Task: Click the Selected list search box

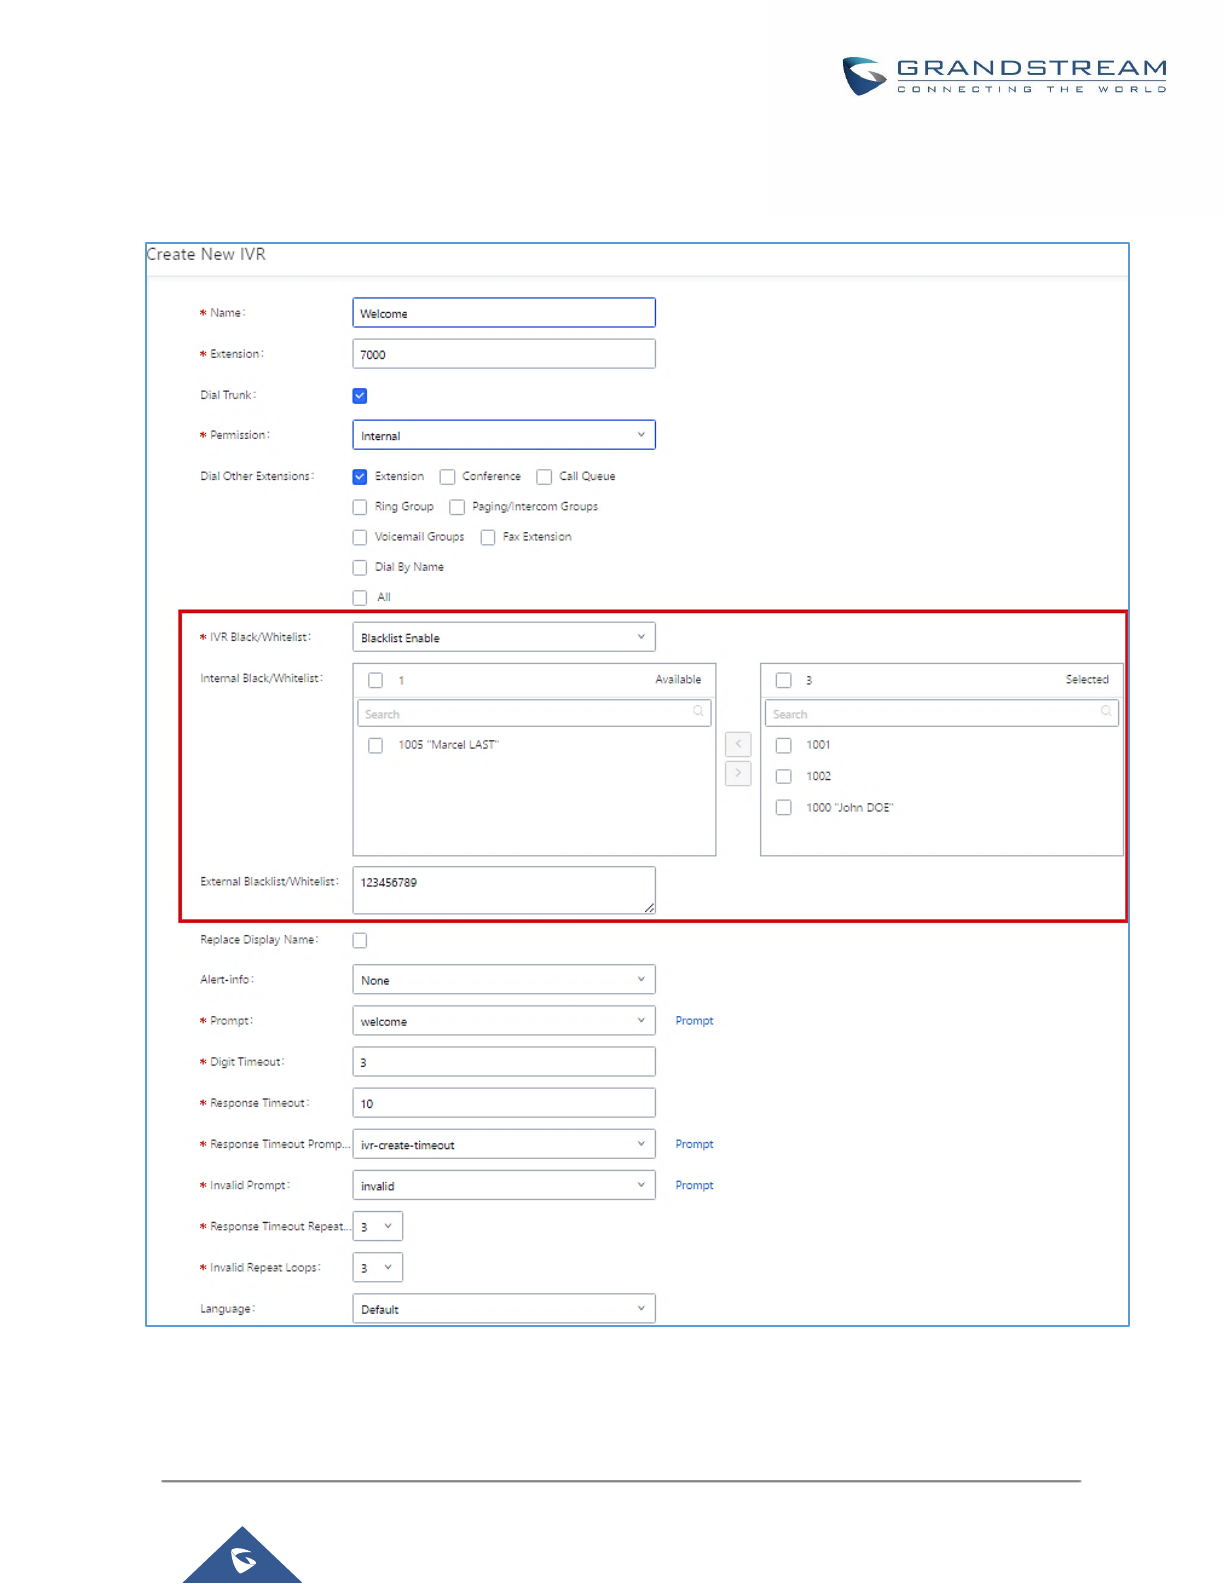Action: click(x=942, y=713)
